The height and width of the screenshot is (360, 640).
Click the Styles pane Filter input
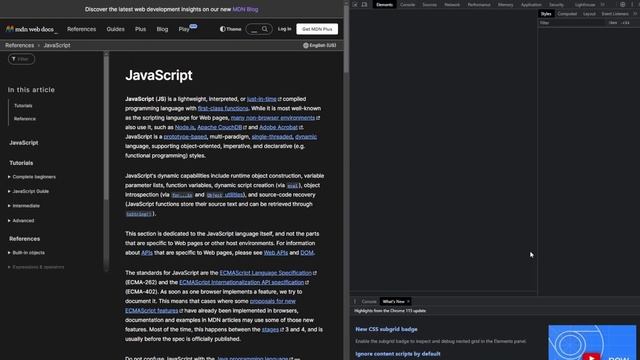571,23
